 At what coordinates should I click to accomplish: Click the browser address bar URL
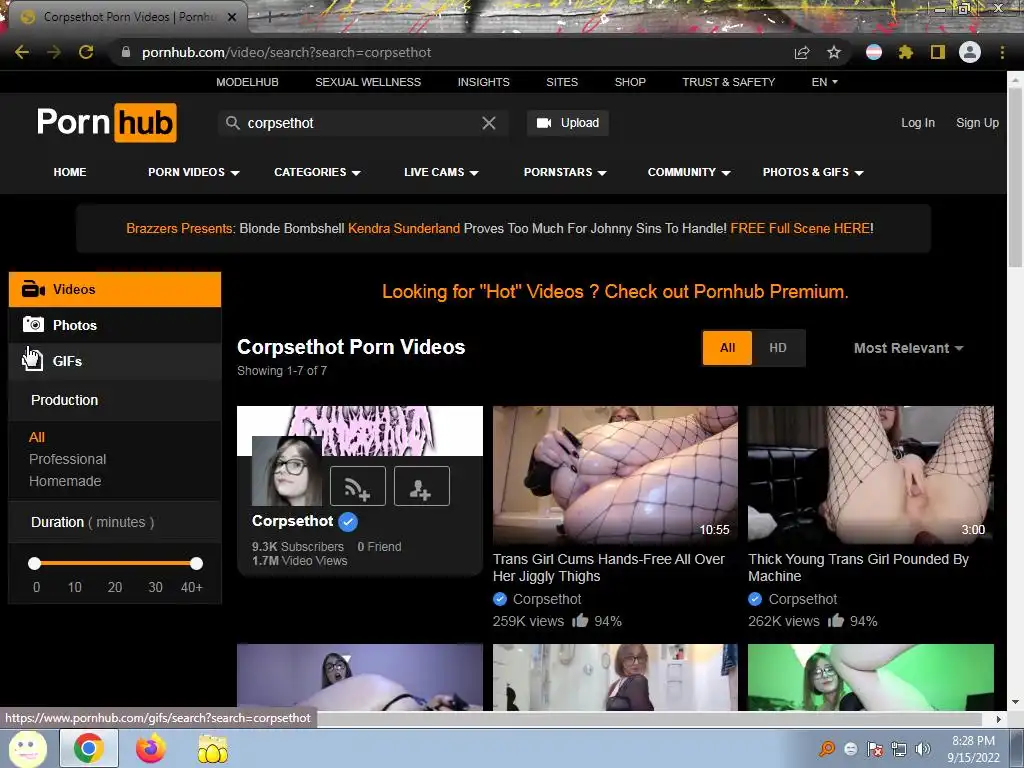point(286,52)
